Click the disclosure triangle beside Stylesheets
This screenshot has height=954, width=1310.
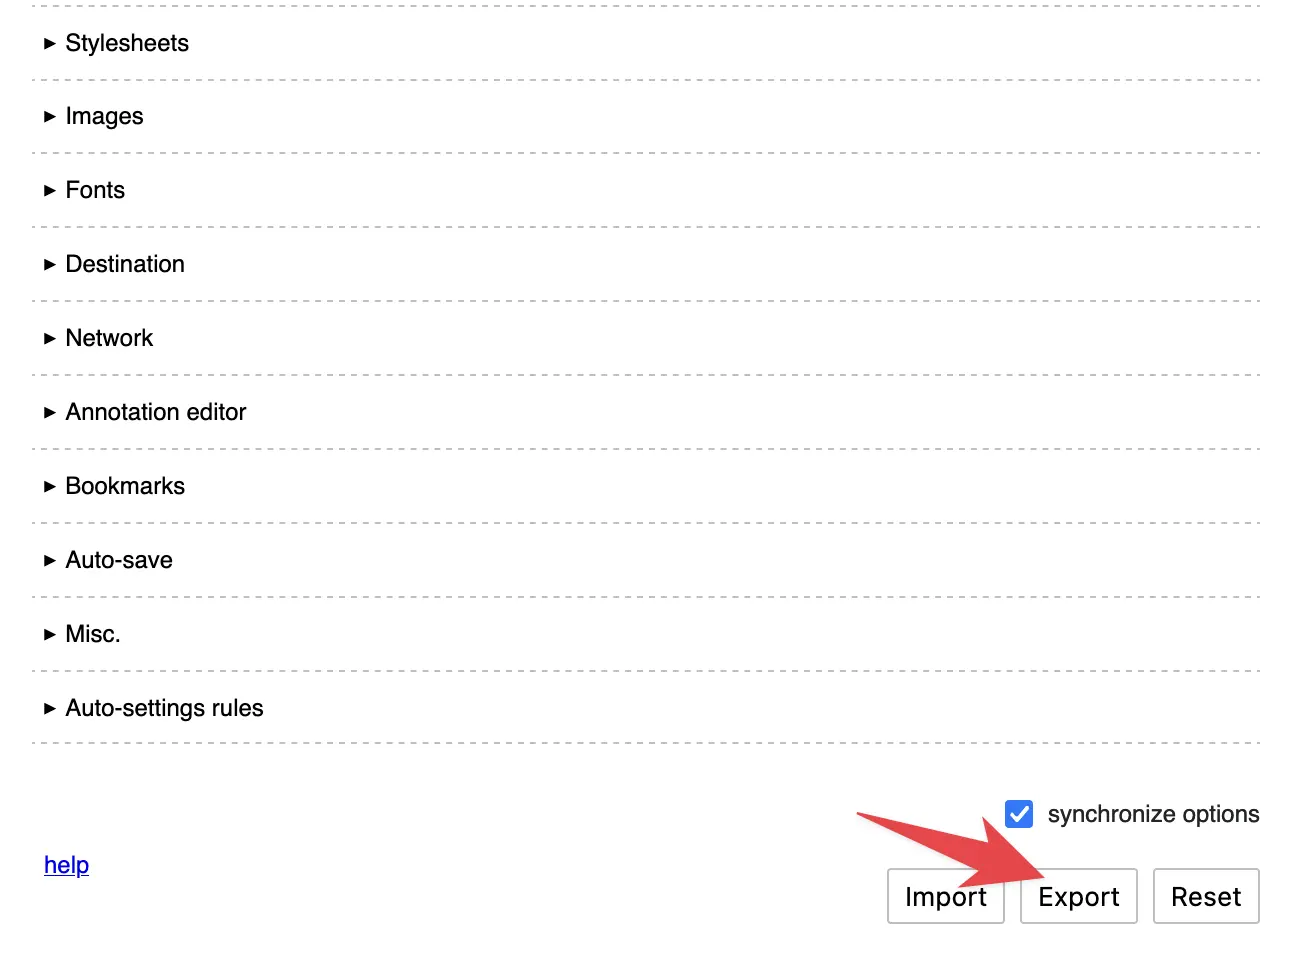[x=50, y=44]
